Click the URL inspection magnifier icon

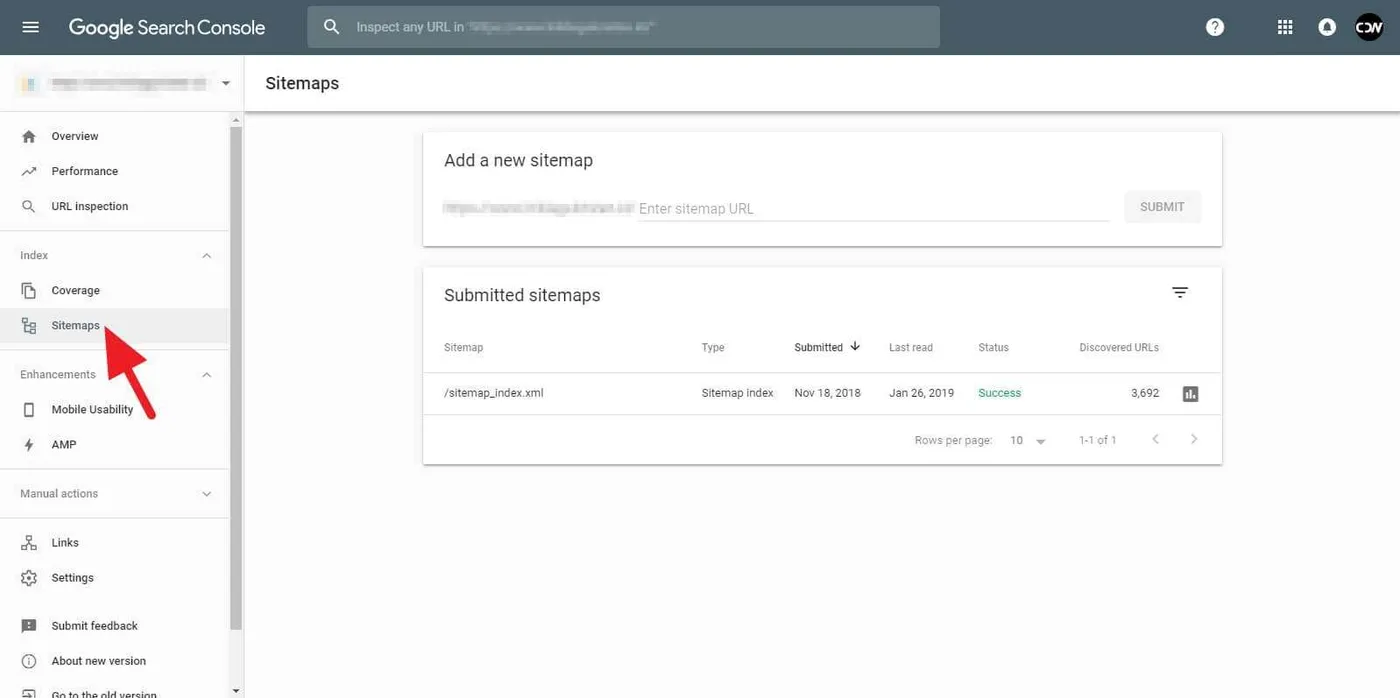point(29,206)
